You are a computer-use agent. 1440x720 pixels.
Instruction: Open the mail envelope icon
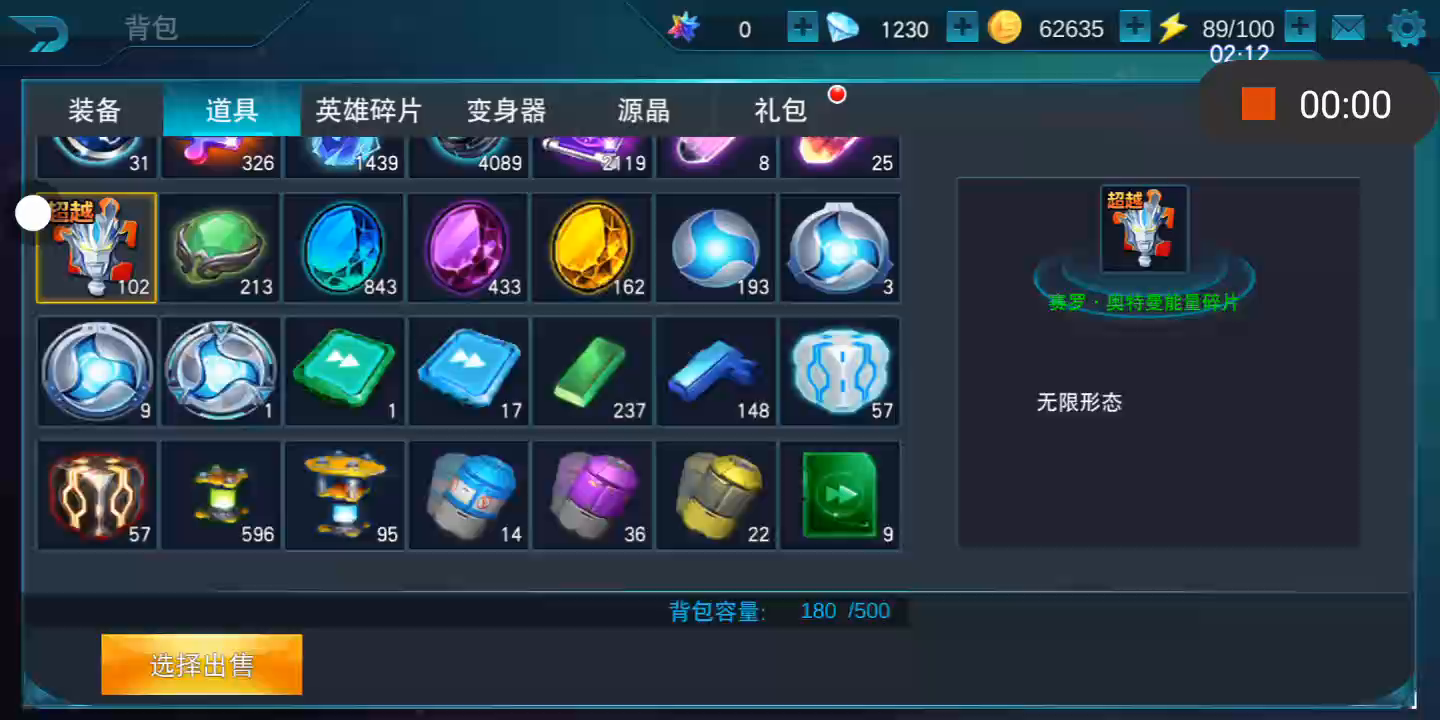1348,28
